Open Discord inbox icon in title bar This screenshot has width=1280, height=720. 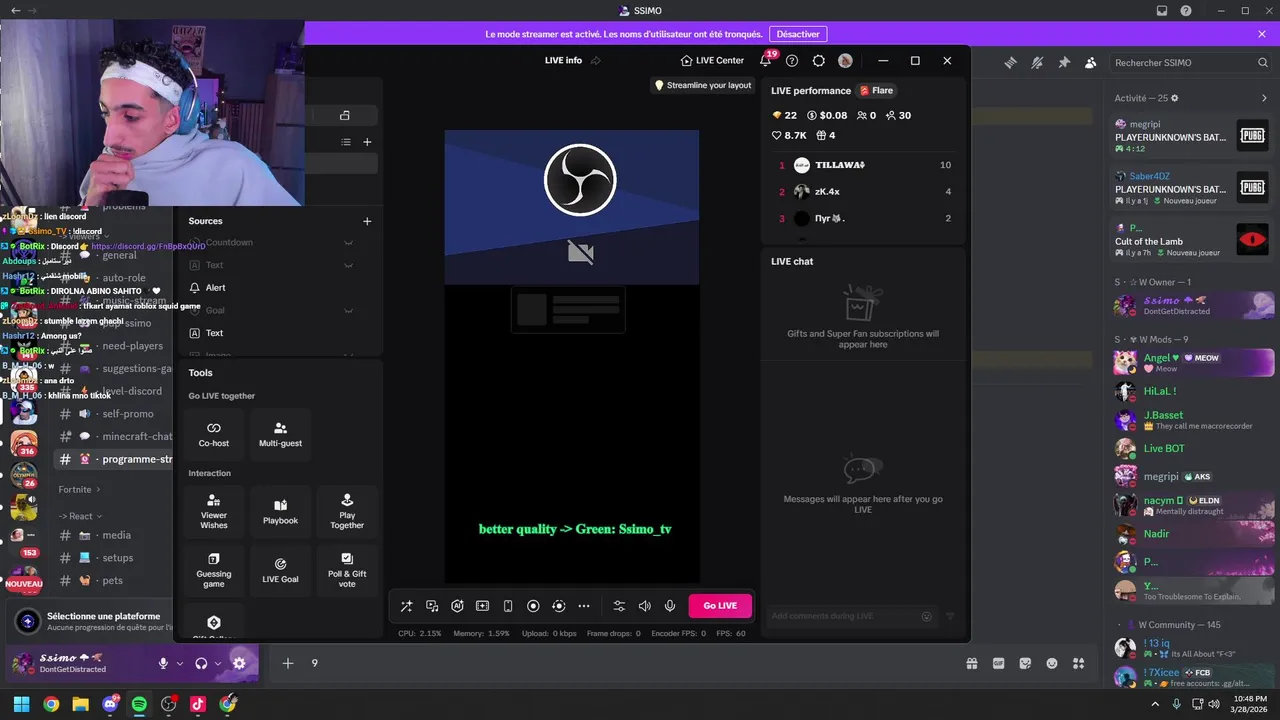point(1162,11)
